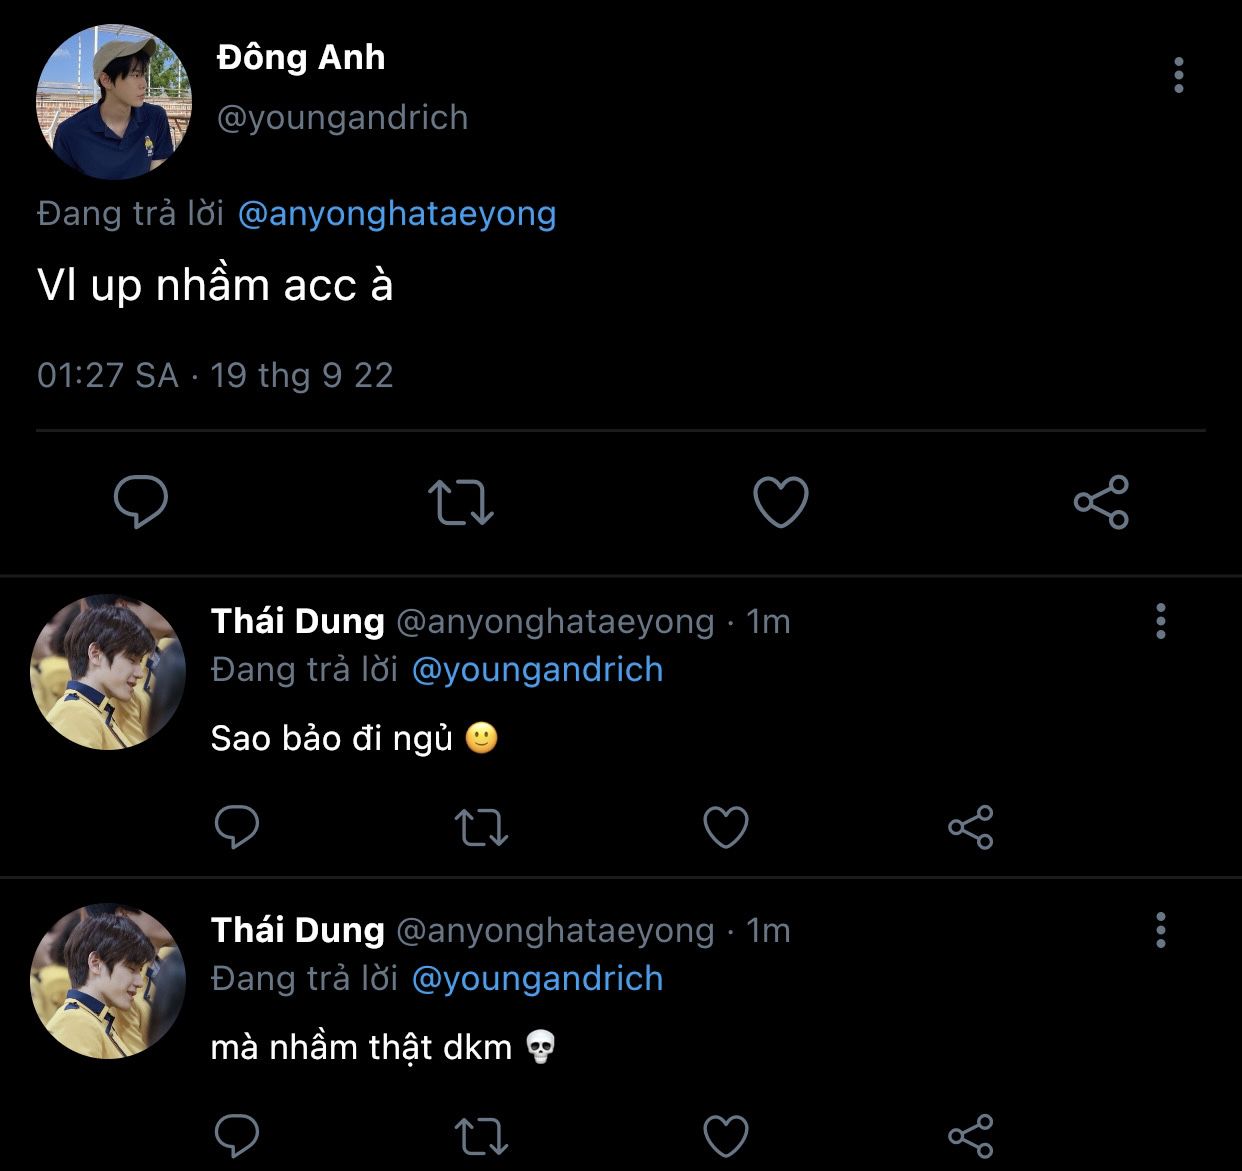Share Đông Anh's main tweet

1101,502
